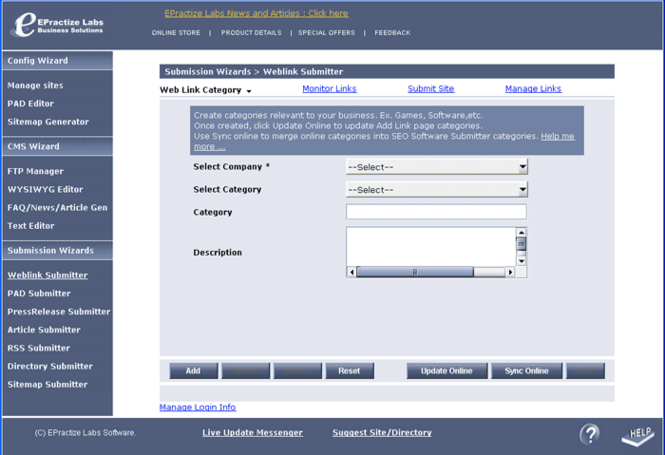Open the FEEDBACK menu item

point(392,33)
